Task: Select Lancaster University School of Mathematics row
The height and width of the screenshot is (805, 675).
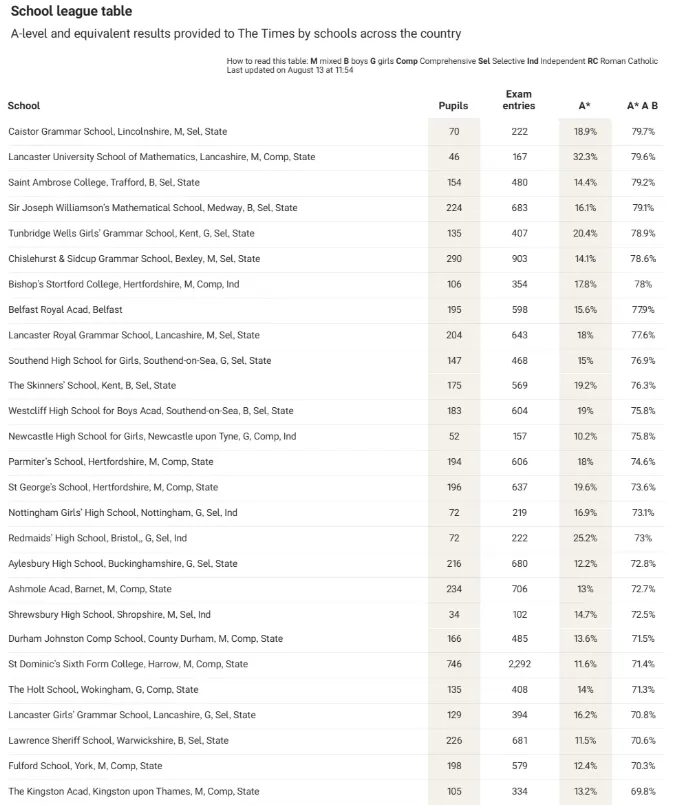Action: coord(336,157)
